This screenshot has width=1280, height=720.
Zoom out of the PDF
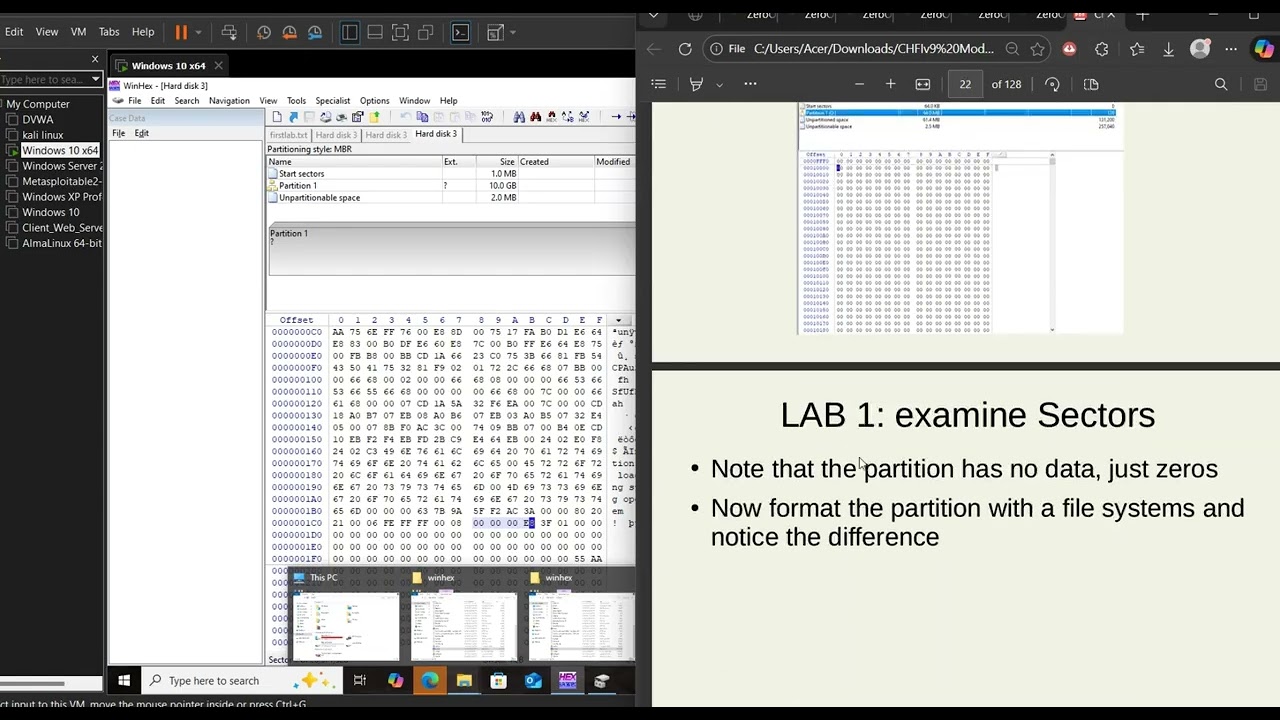coord(859,84)
